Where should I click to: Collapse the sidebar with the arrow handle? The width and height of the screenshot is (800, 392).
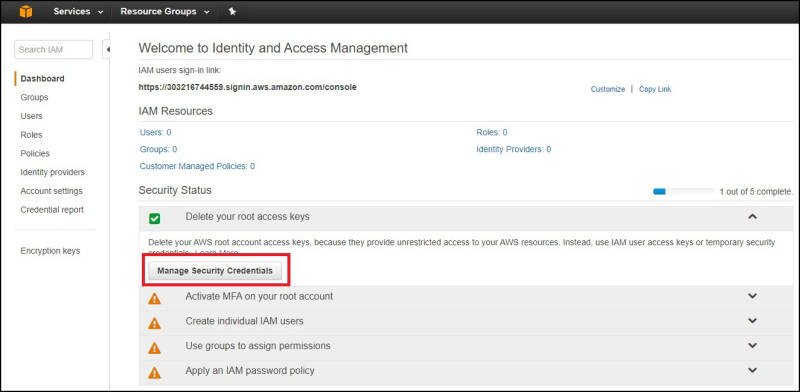click(108, 50)
